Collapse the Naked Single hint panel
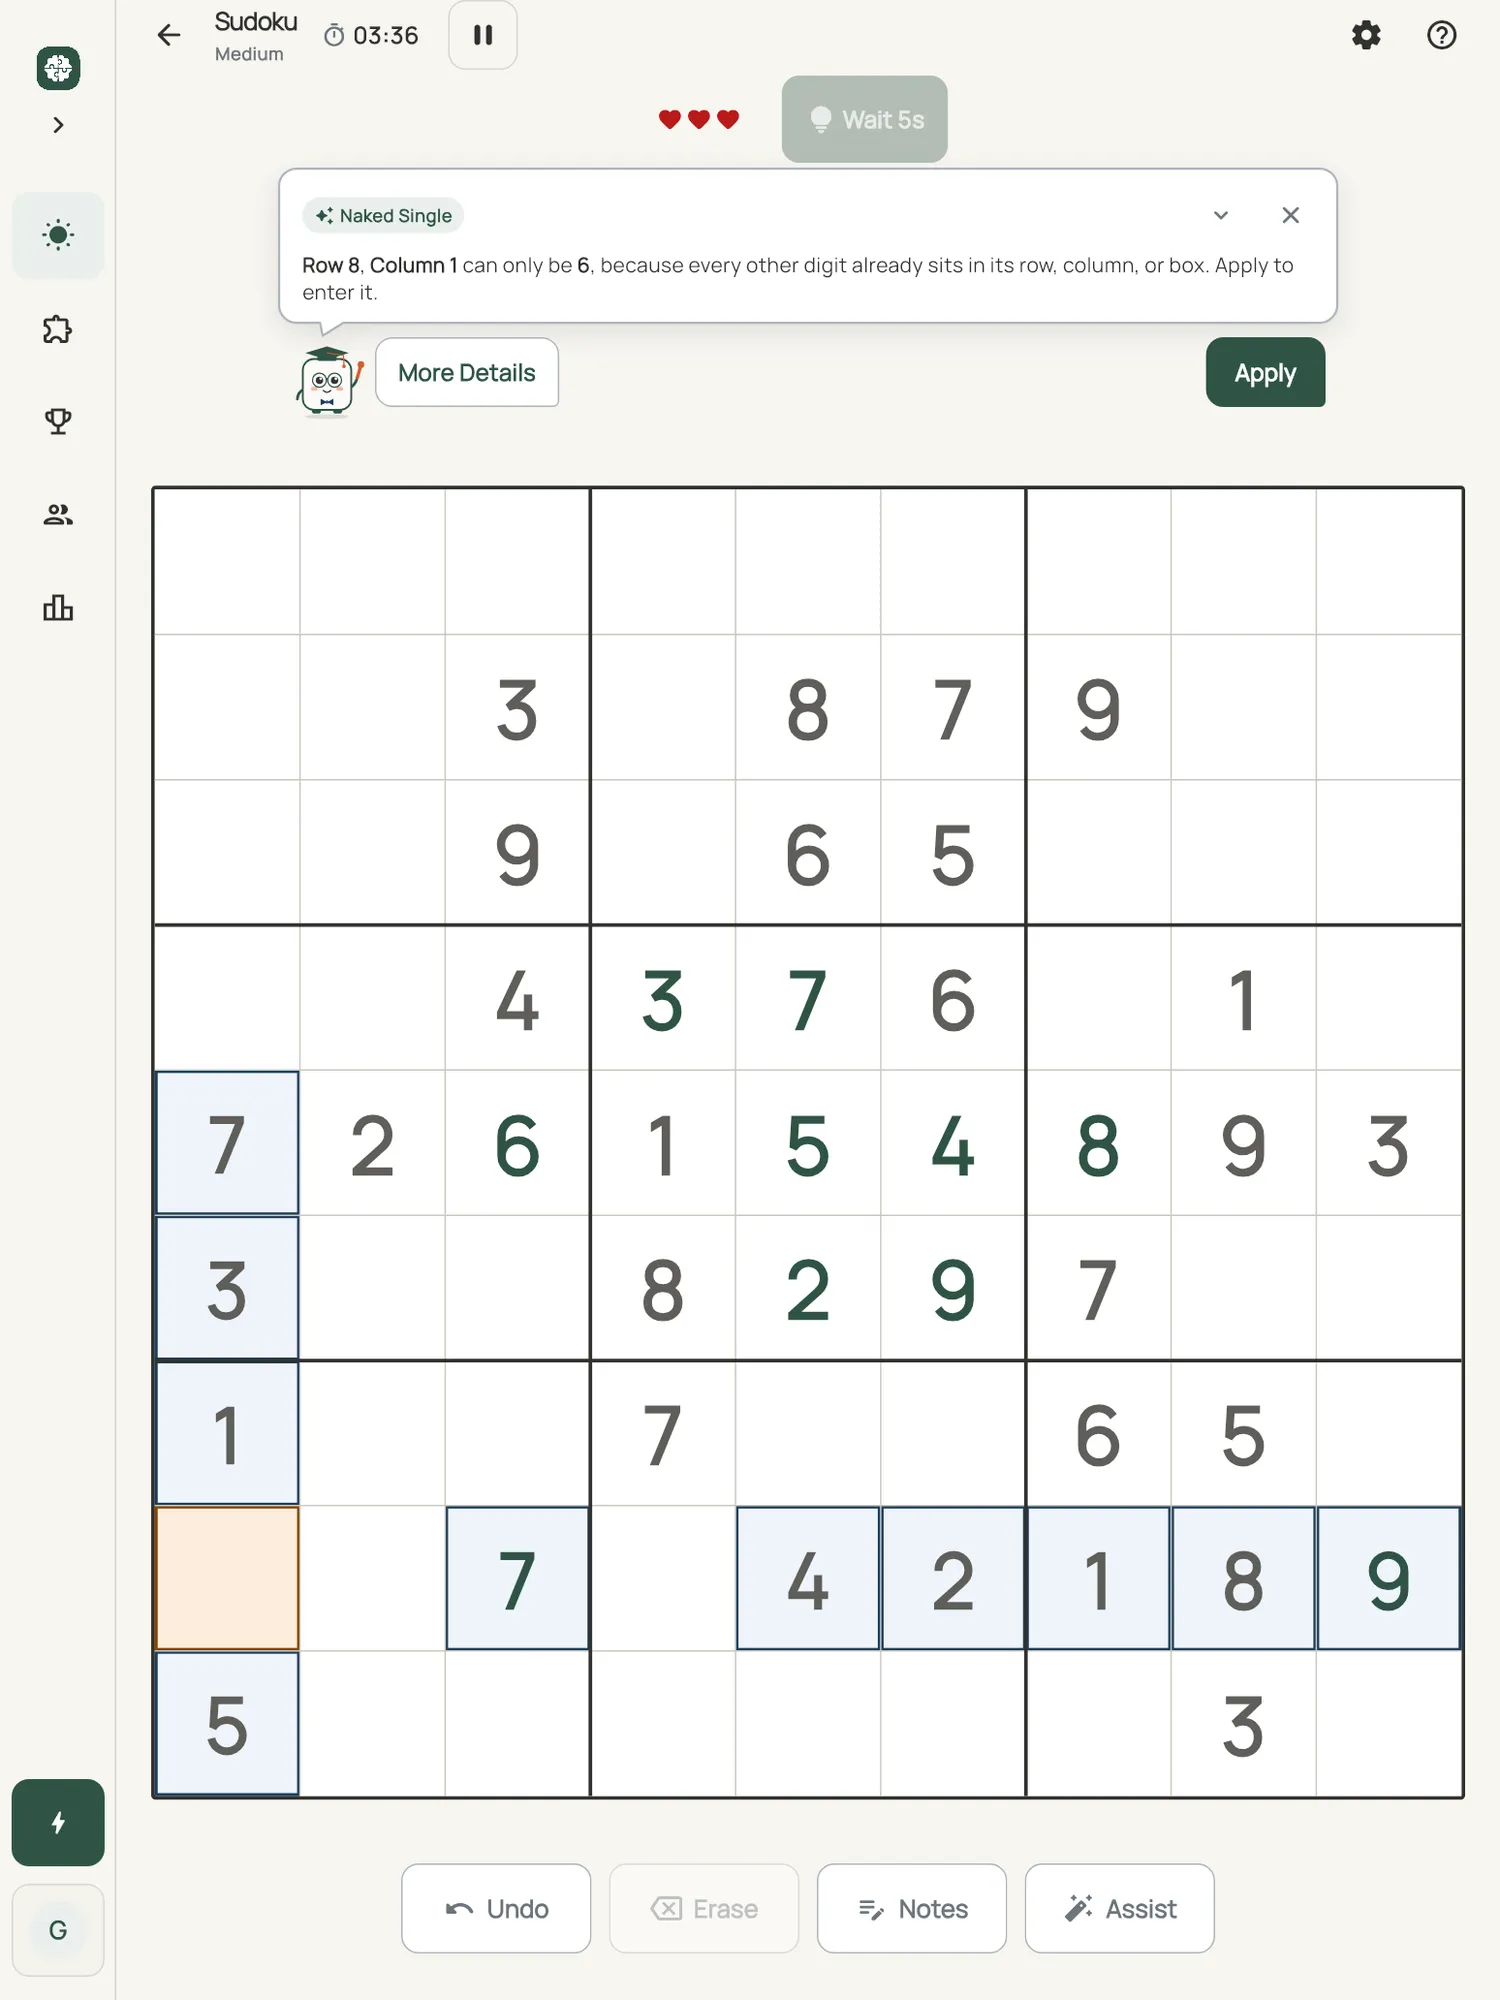The image size is (1500, 2000). pyautogui.click(x=1221, y=215)
